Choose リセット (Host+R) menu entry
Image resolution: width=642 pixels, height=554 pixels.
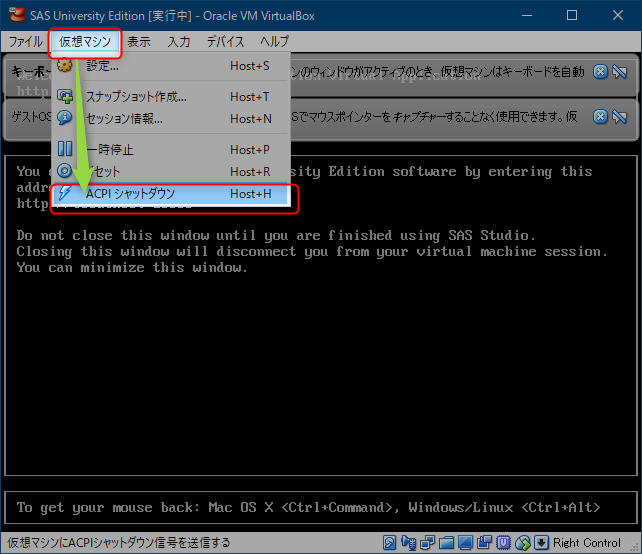pos(171,172)
